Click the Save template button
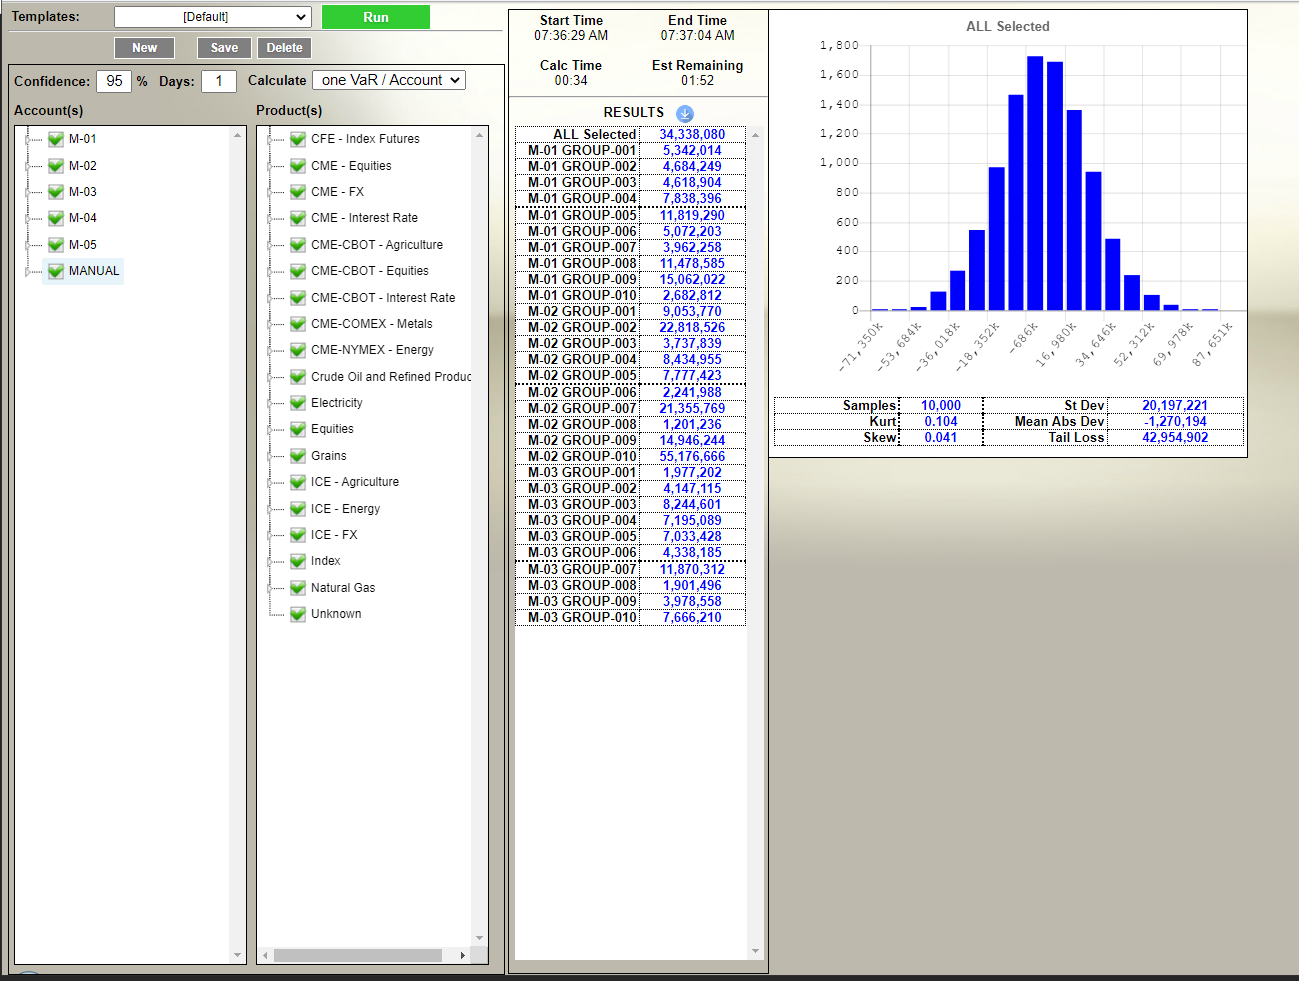Viewport: 1299px width, 981px height. pos(224,48)
